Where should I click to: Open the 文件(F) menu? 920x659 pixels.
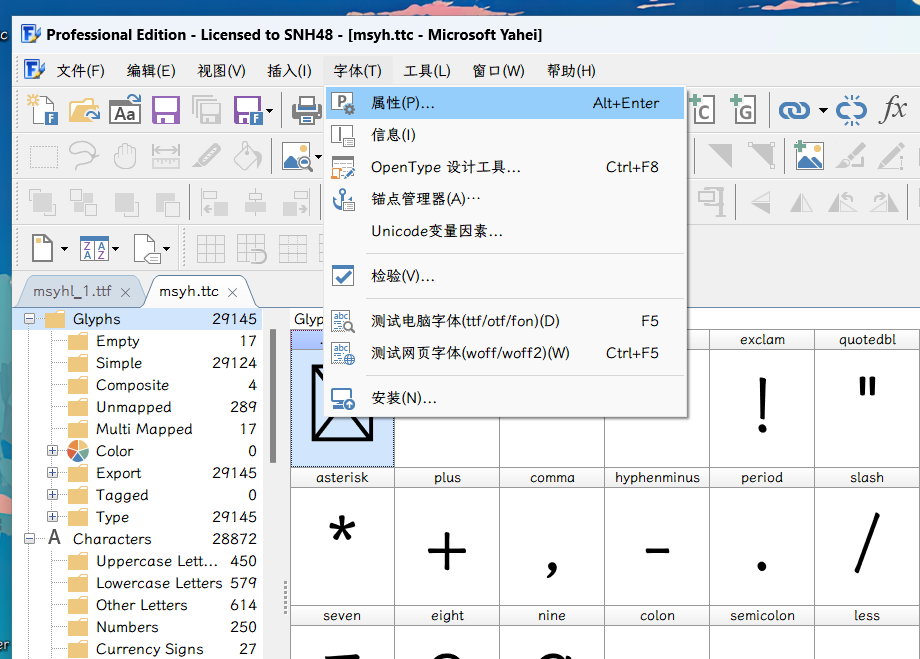80,71
